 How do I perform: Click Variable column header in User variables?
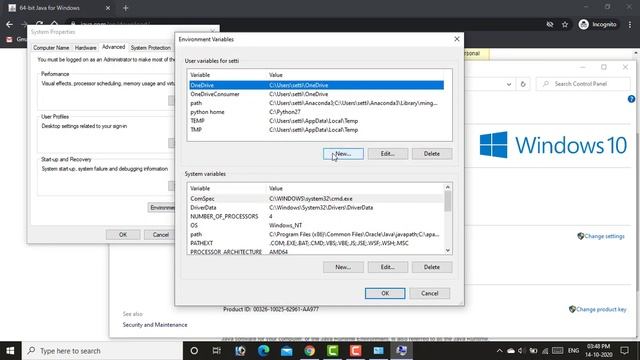pyautogui.click(x=227, y=75)
